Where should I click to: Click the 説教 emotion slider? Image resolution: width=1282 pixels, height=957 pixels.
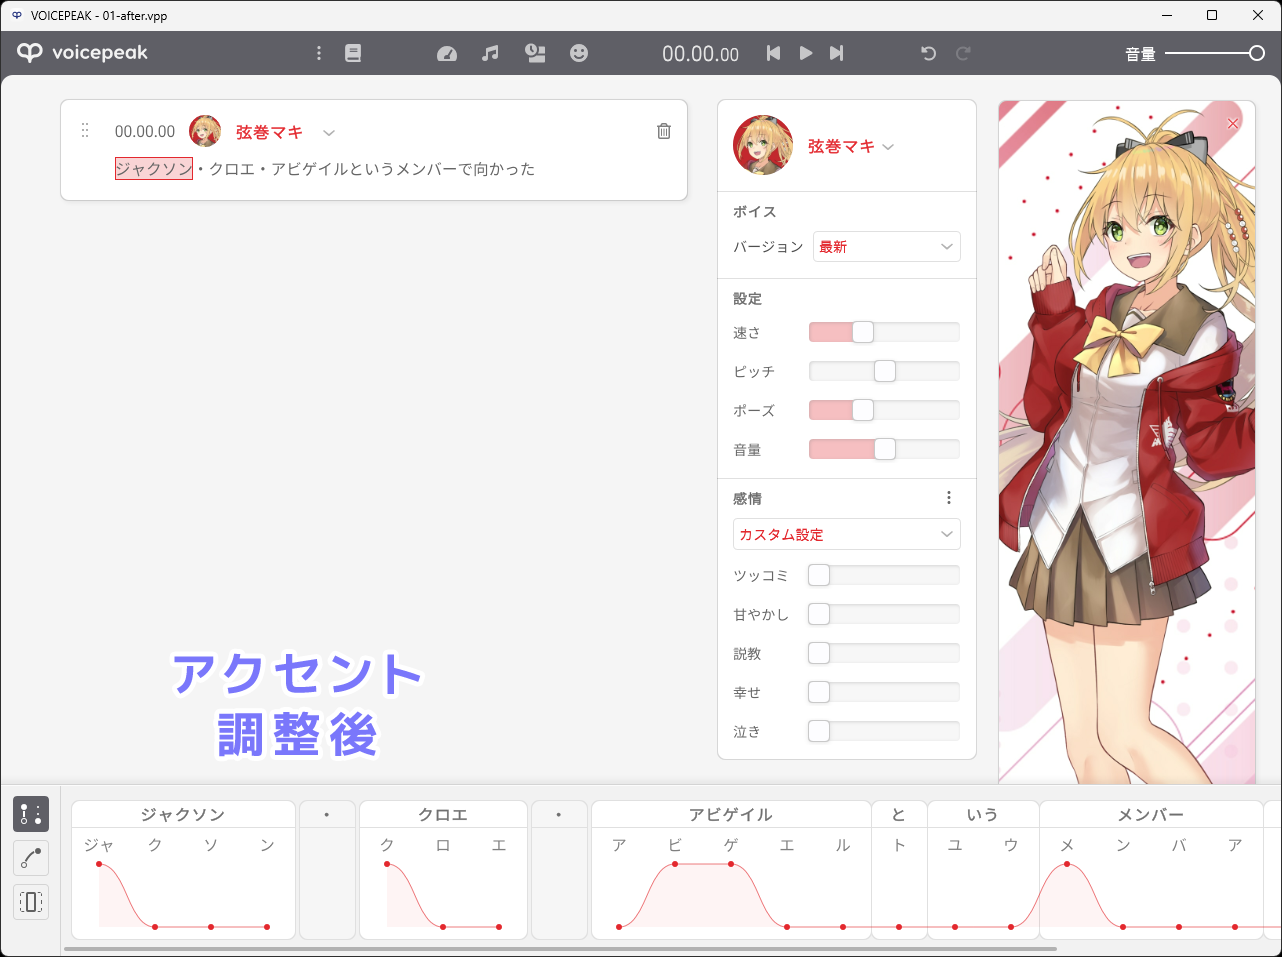tap(884, 653)
